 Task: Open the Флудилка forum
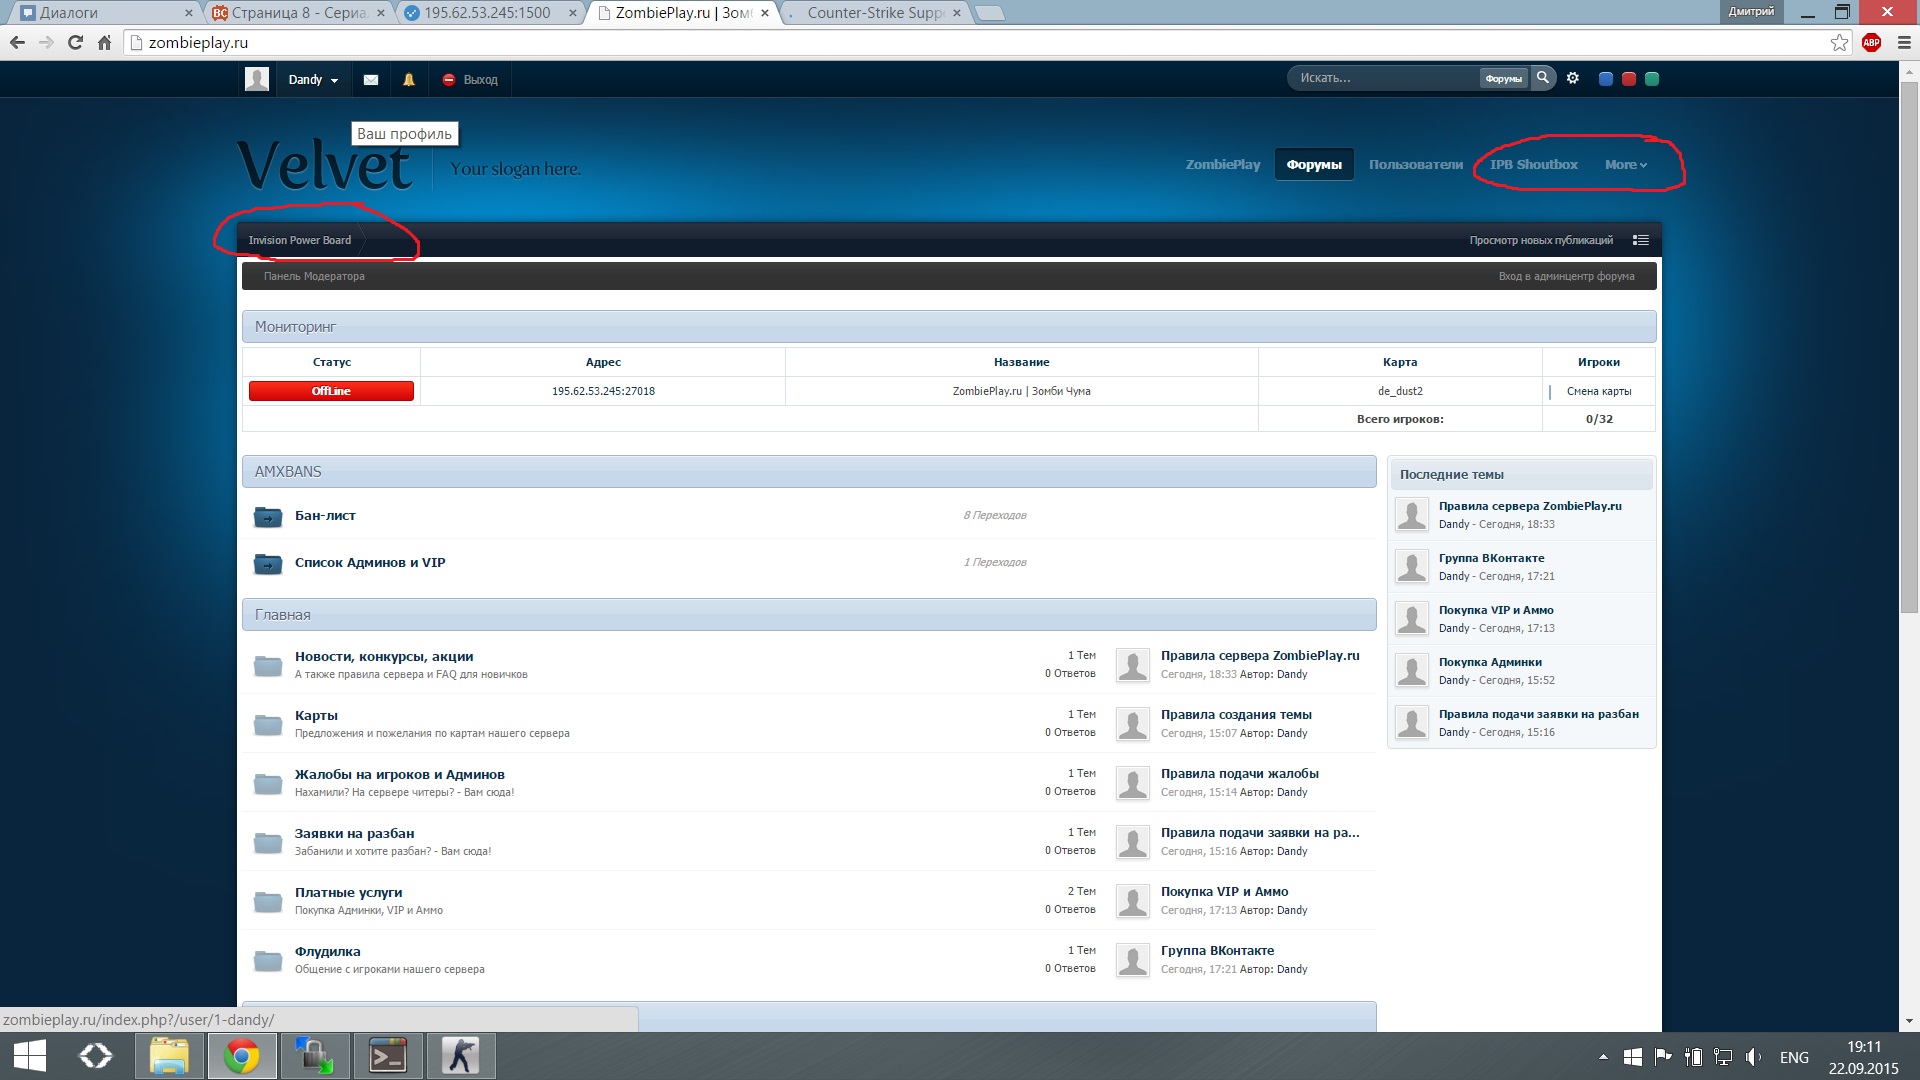click(x=327, y=952)
